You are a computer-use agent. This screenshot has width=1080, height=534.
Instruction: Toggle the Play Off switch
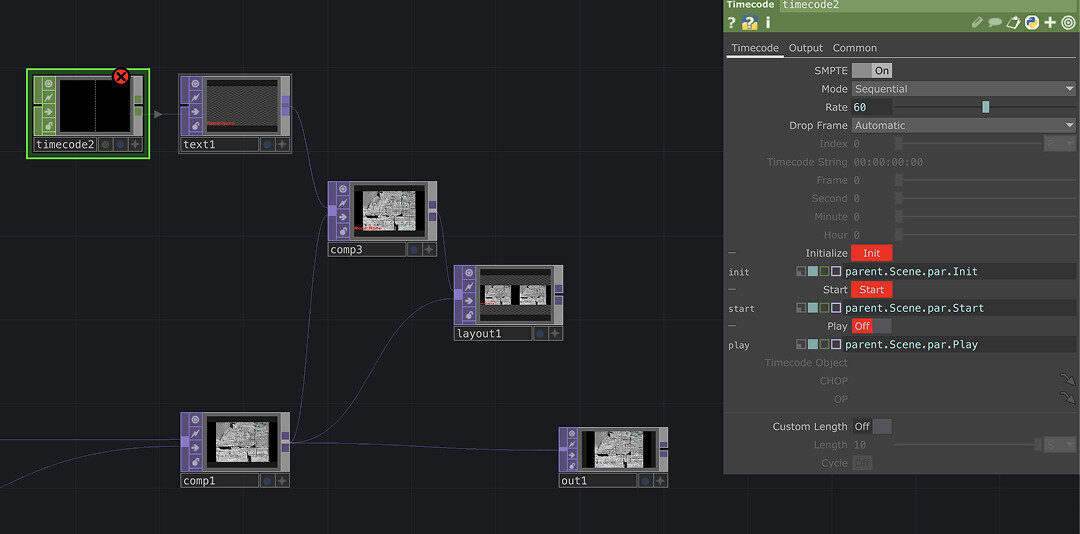(x=872, y=326)
